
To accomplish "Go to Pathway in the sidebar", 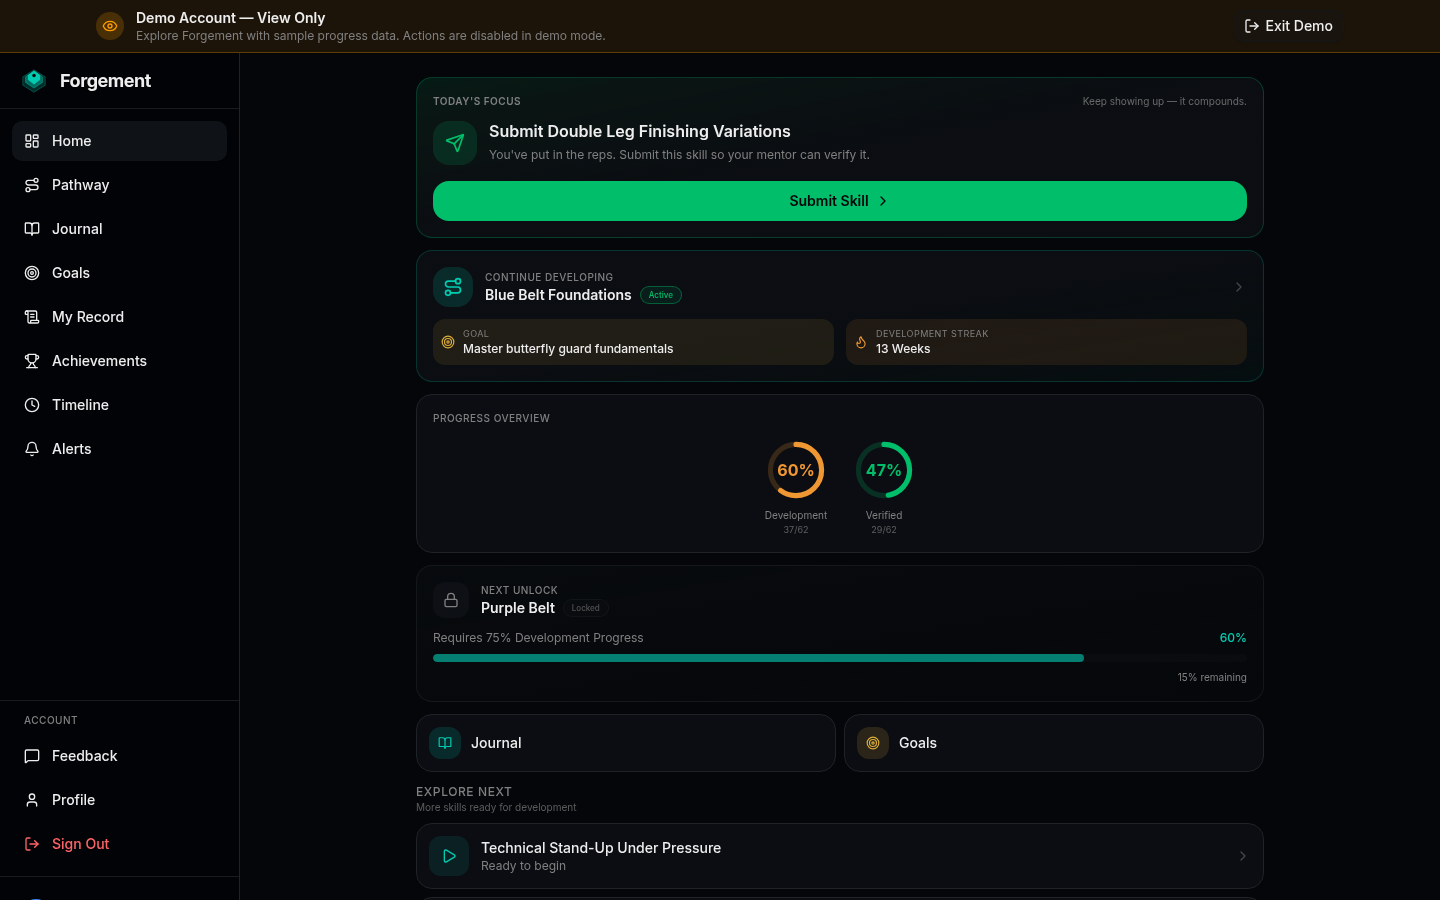I will (119, 185).
